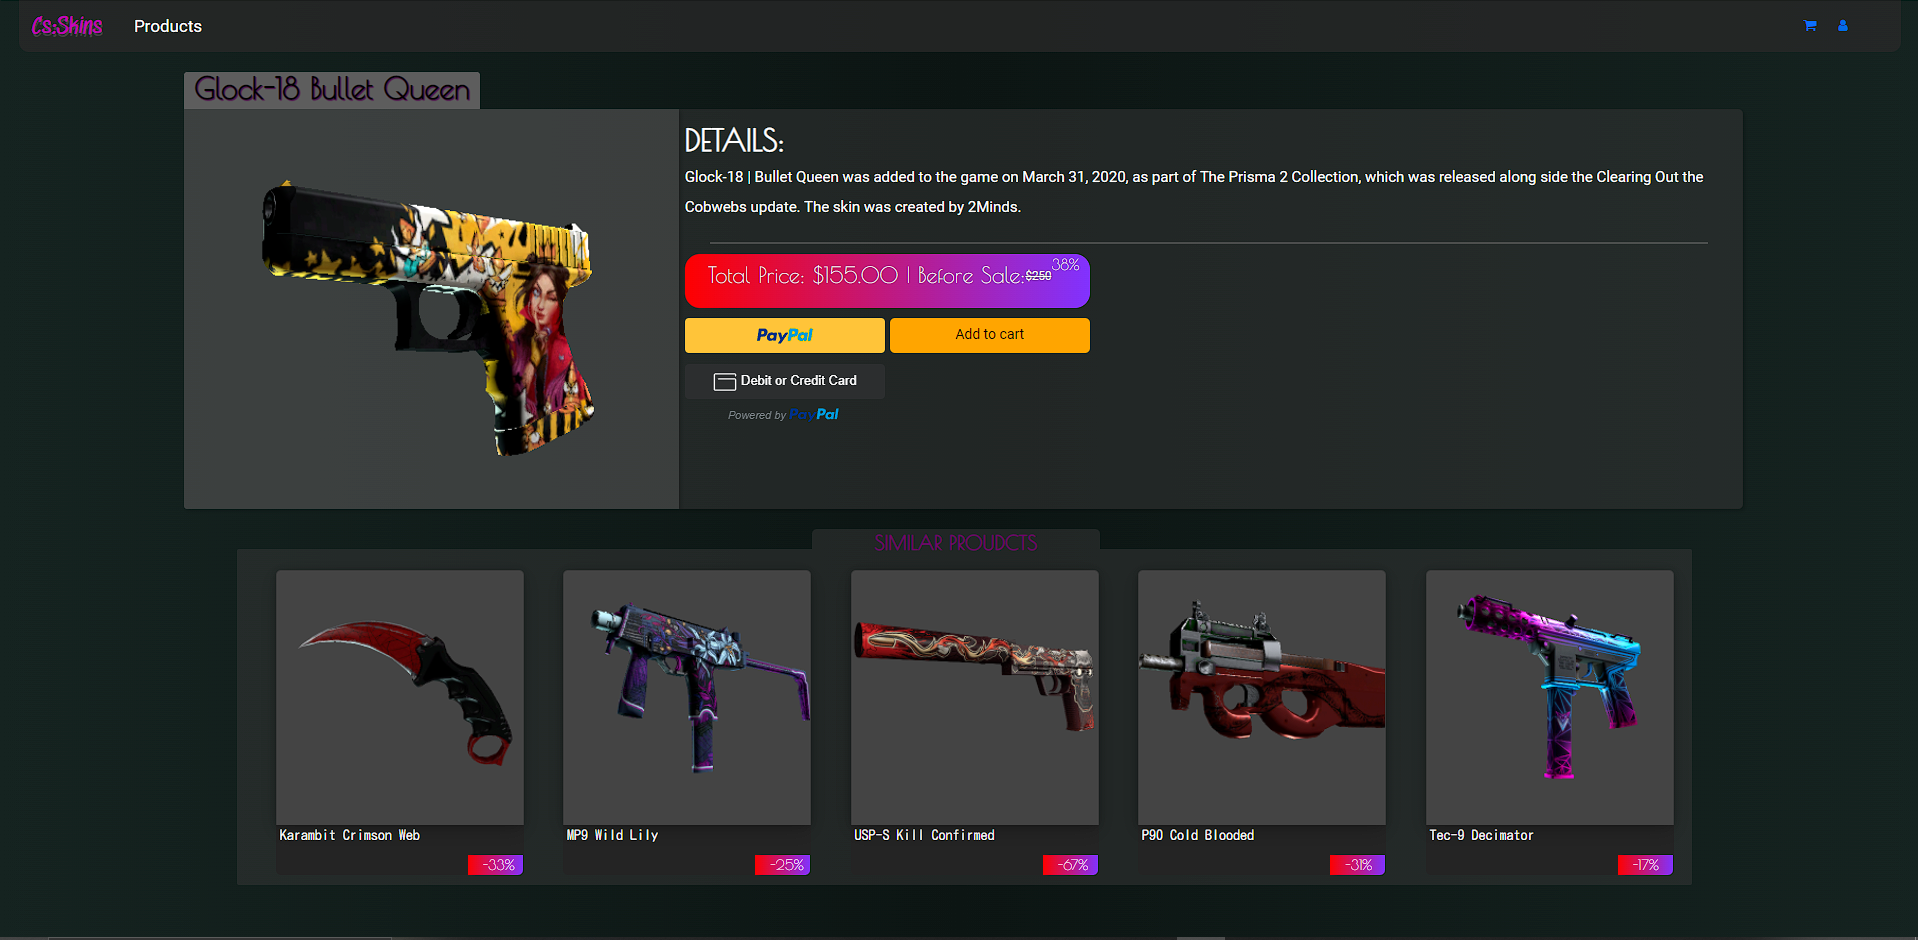Viewport: 1918px width, 940px height.
Task: Open the MP9 Wild Lily product image
Action: [686, 697]
